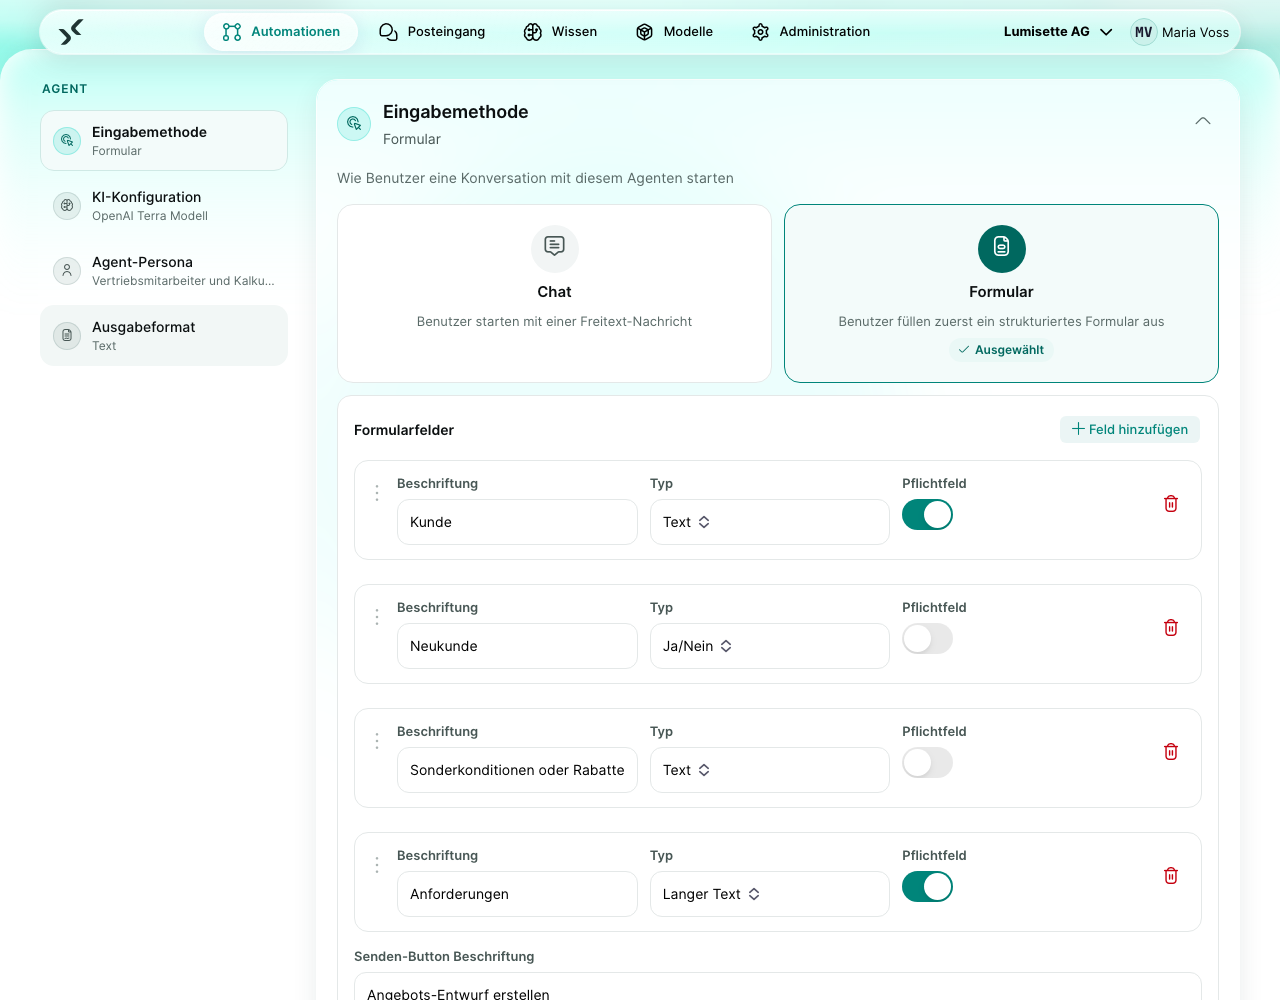Open the Ja/Nein type dropdown for Neukunde
Screen dimensions: 1280x1000
coord(770,646)
